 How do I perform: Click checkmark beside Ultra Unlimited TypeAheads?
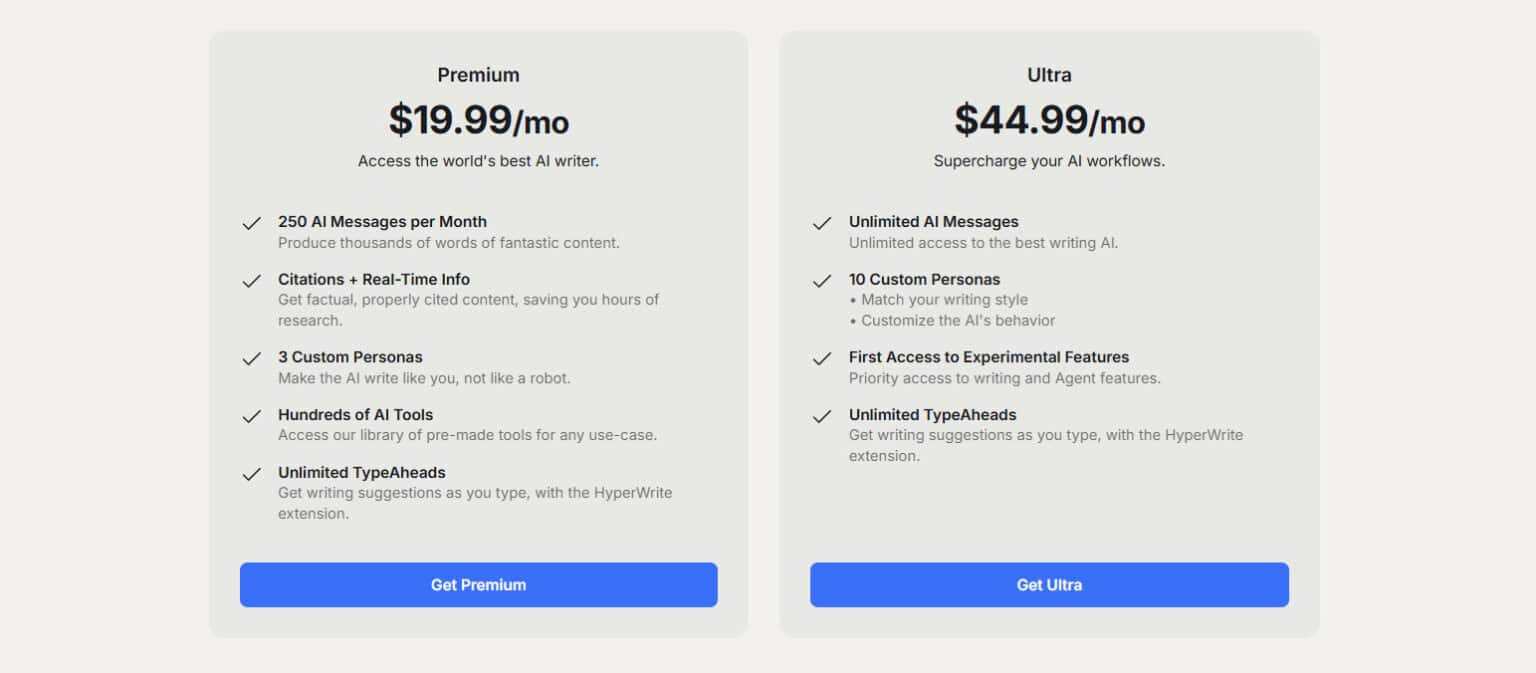pos(822,416)
